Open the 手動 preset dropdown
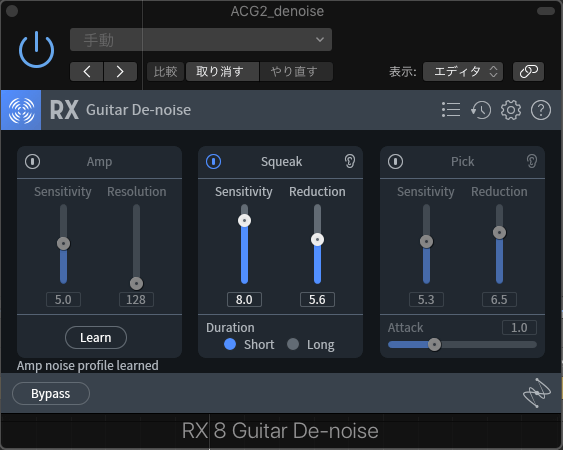Screen dimensions: 563x450 tap(201, 40)
